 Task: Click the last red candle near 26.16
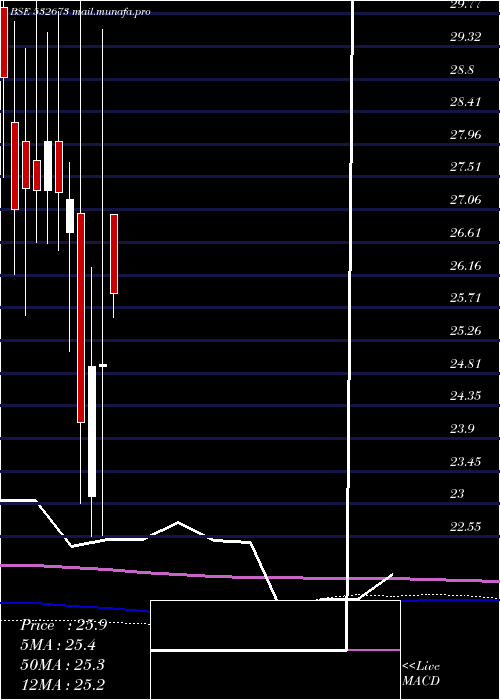114,254
